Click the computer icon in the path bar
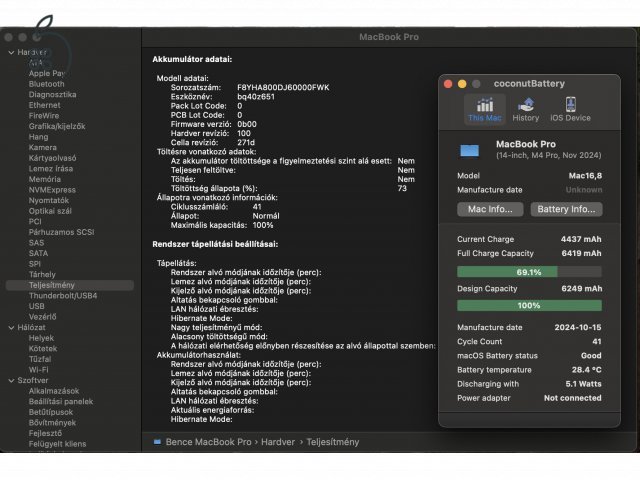This screenshot has height=480, width=640. (x=157, y=442)
